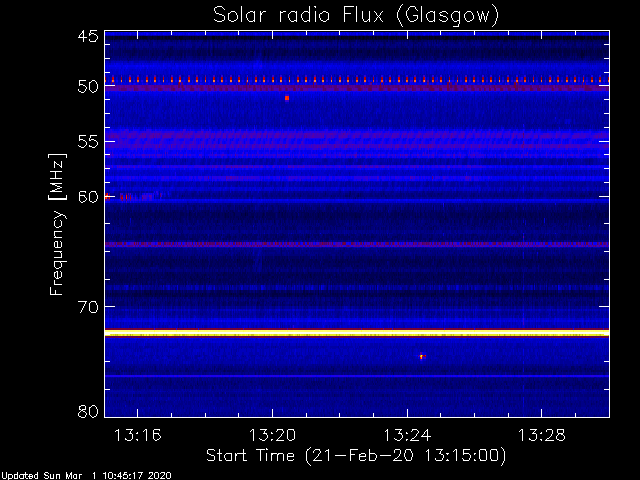This screenshot has height=480, width=640.
Task: Click the 13:28 time tick label
Action: (542, 435)
